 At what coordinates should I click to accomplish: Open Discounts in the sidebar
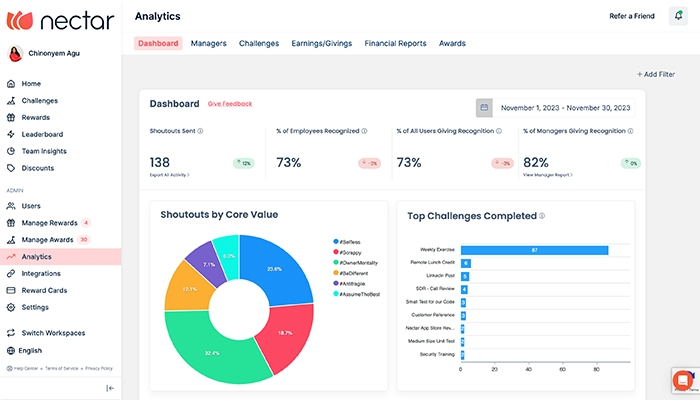tap(38, 168)
